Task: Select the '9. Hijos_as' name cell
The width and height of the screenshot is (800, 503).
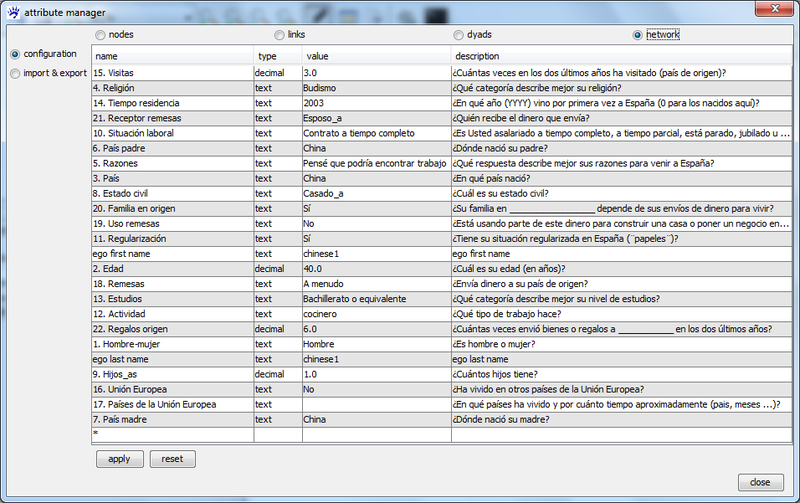Action: click(x=172, y=374)
